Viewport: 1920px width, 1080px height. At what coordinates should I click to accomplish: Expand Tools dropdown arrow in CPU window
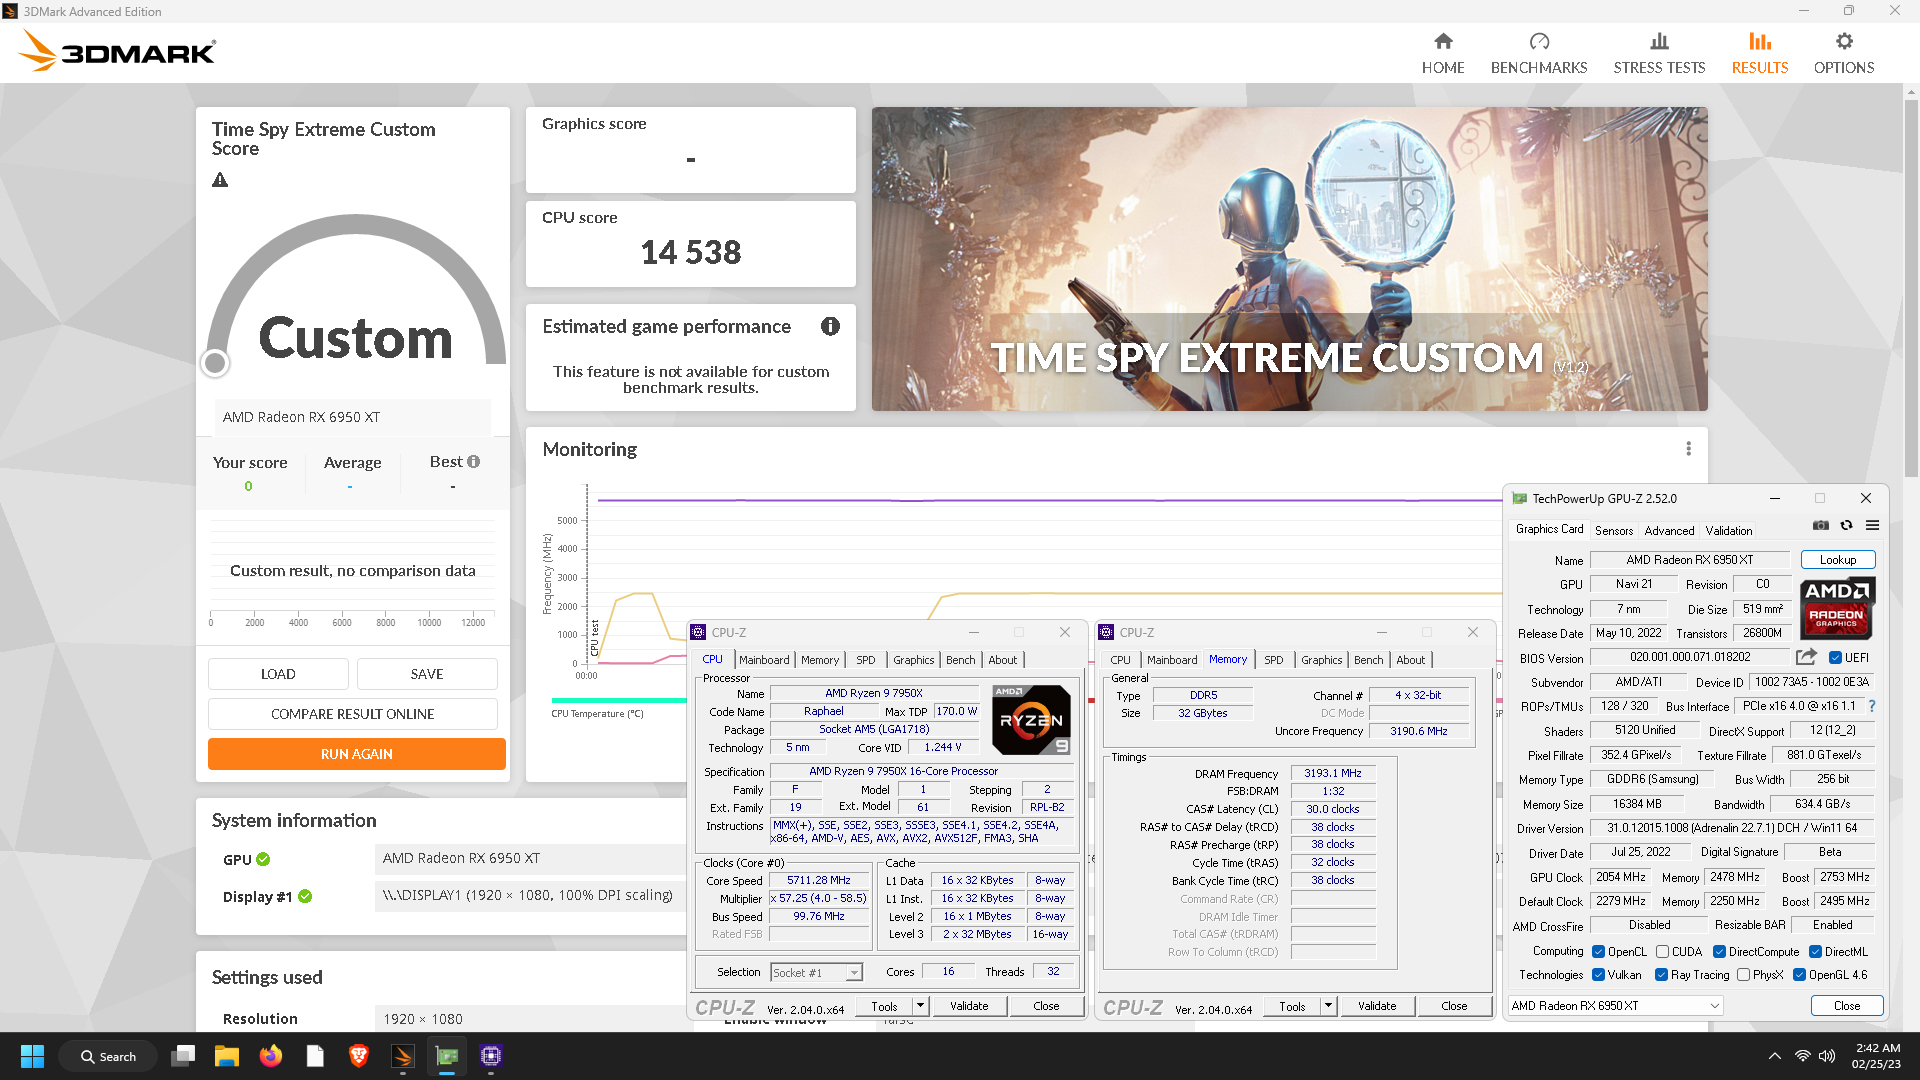(920, 1006)
